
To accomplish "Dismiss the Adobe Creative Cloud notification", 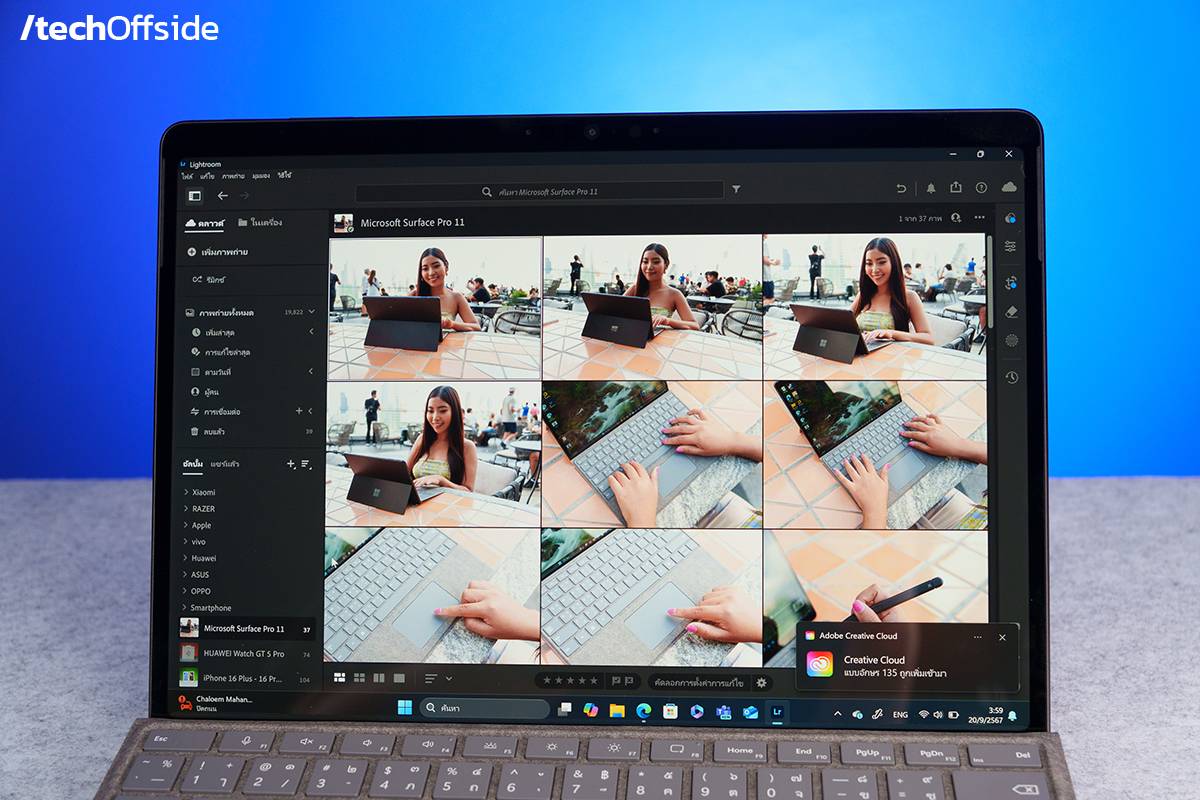I will tap(1002, 637).
